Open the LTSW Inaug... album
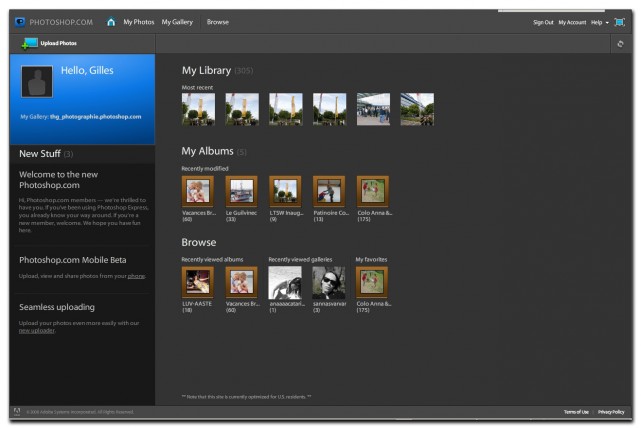Screen dimensions: 641x429 tap(285, 191)
